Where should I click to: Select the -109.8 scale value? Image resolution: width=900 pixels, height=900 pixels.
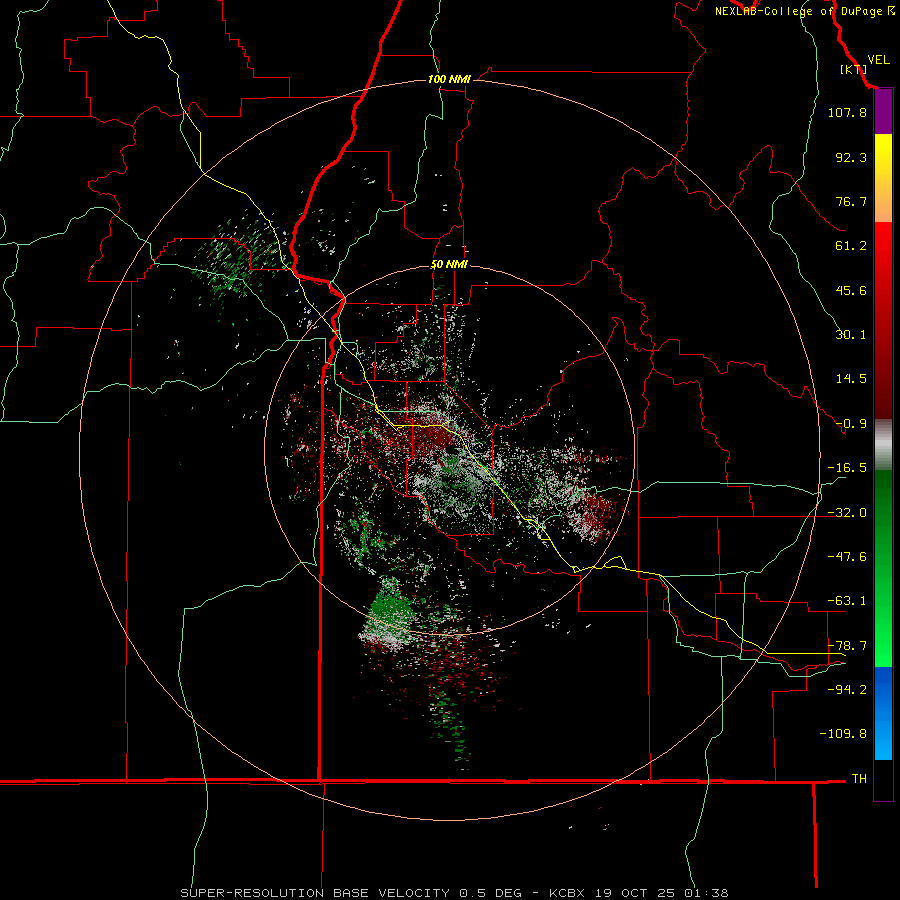point(843,734)
